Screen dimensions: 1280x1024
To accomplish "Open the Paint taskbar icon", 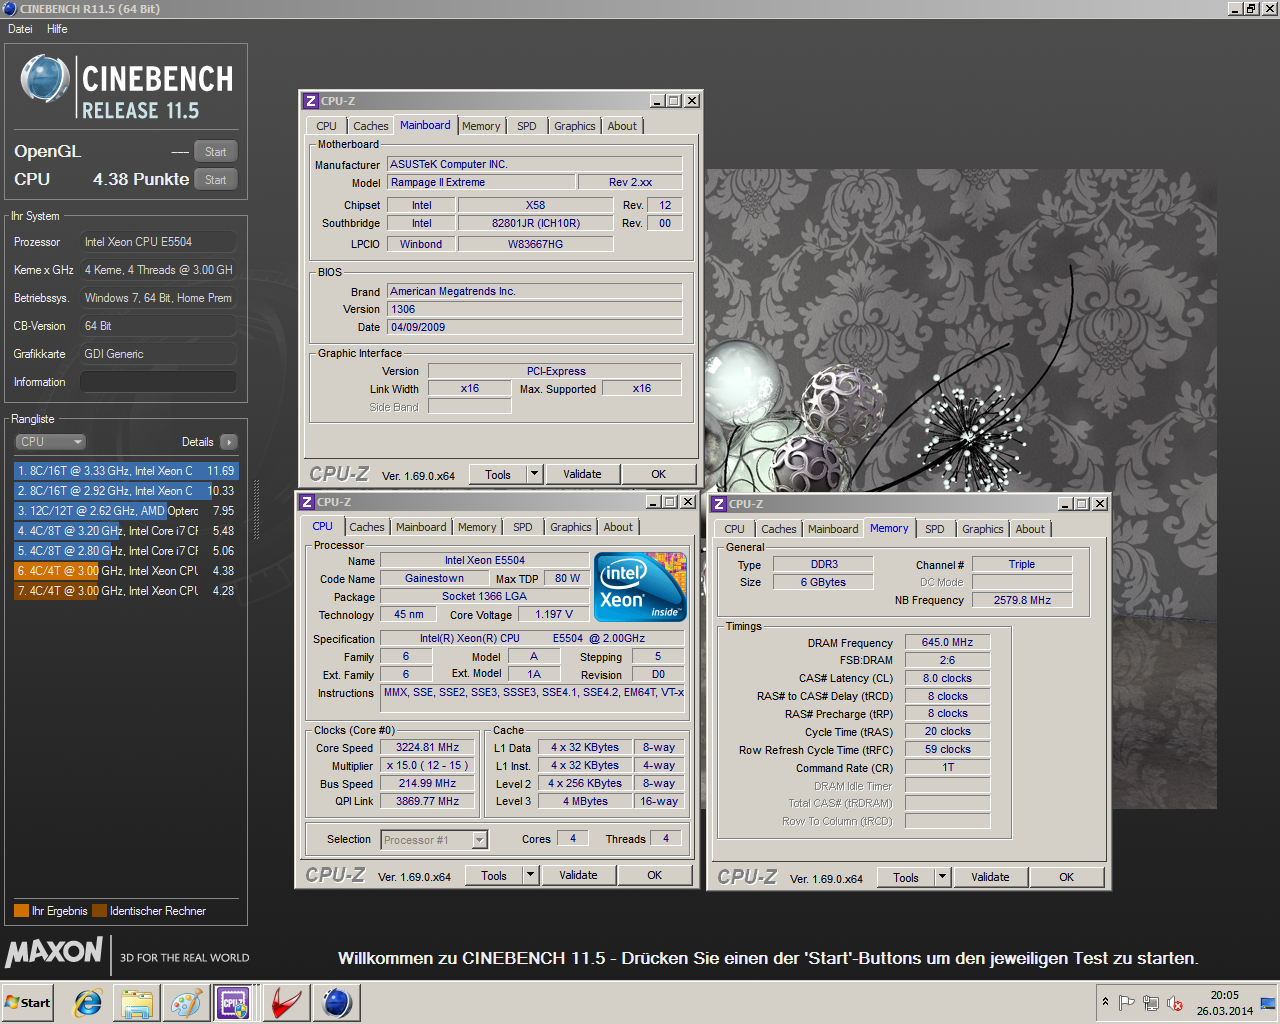I will (186, 1003).
